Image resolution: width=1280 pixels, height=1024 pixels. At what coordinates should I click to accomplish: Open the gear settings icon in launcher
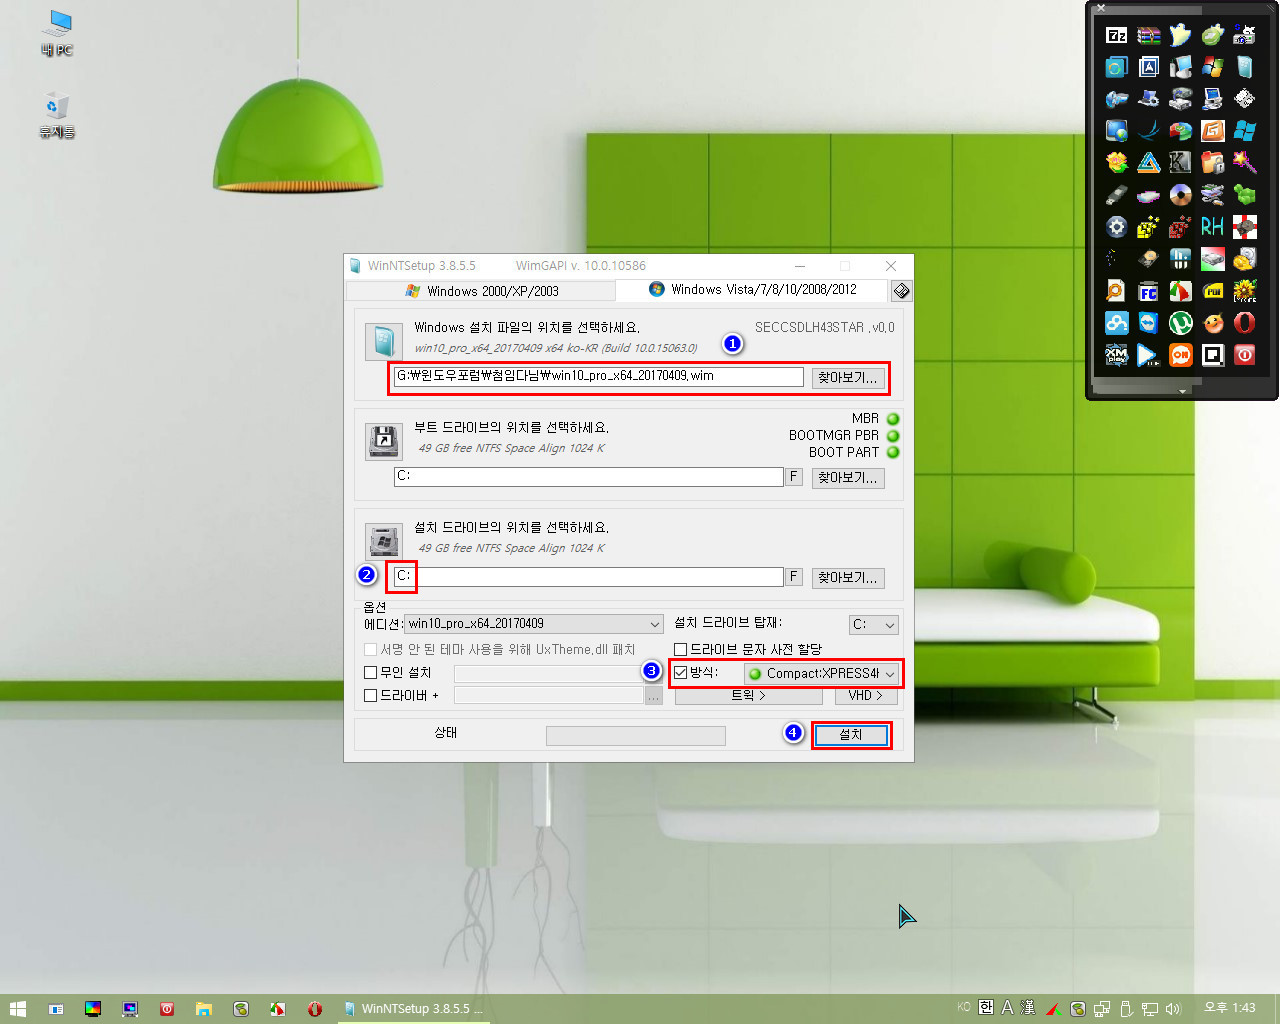(x=1117, y=227)
